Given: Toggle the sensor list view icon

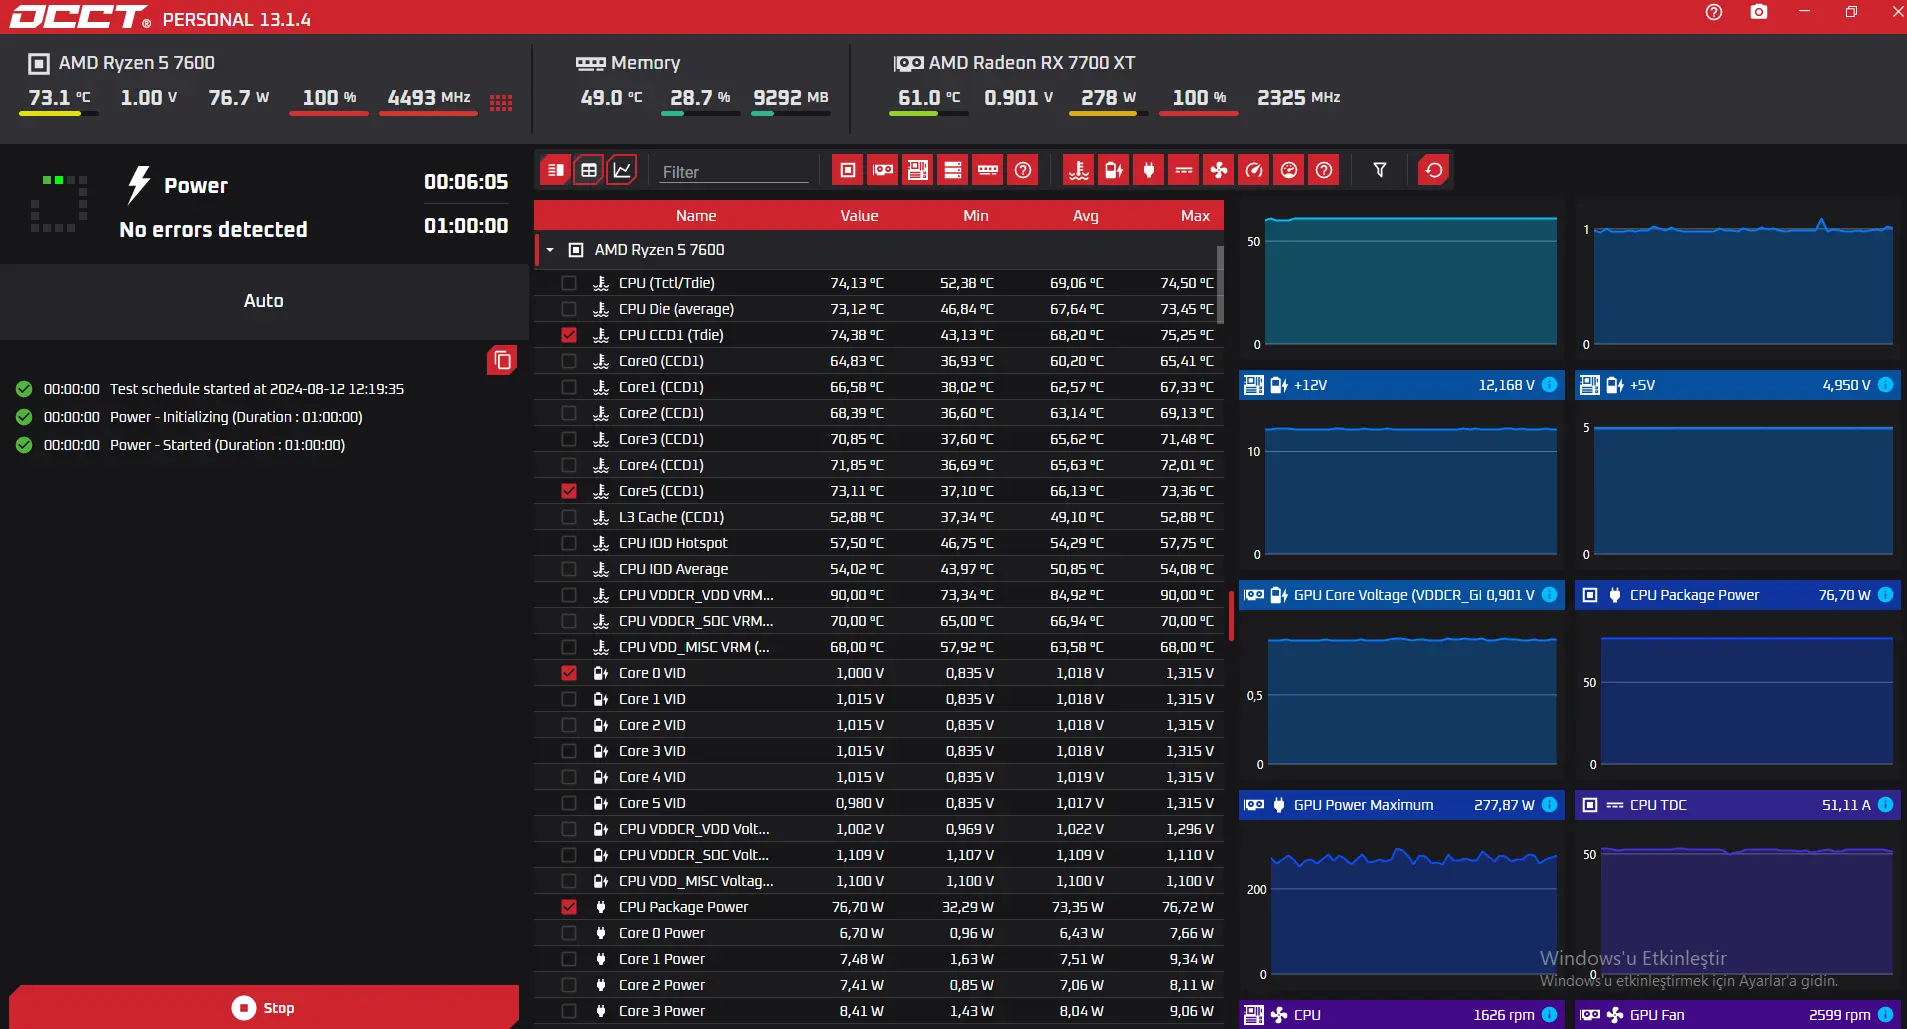Looking at the screenshot, I should click(x=555, y=170).
